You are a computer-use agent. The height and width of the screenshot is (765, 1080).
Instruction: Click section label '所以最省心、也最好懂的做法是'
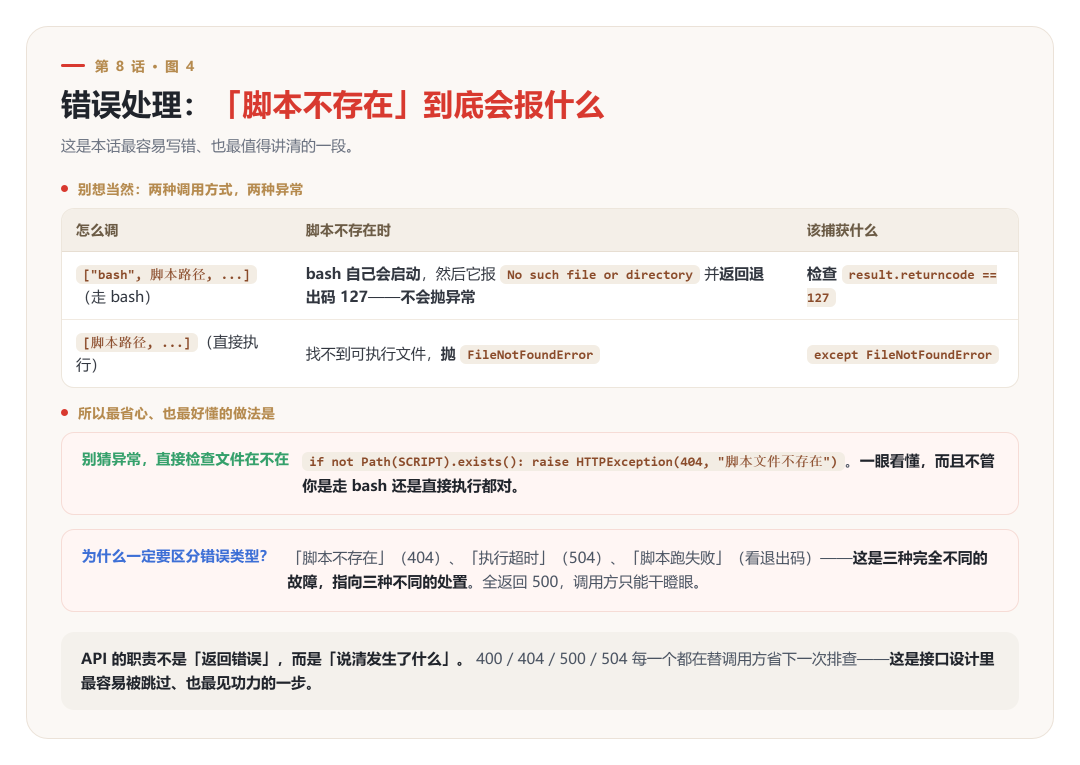click(x=176, y=413)
